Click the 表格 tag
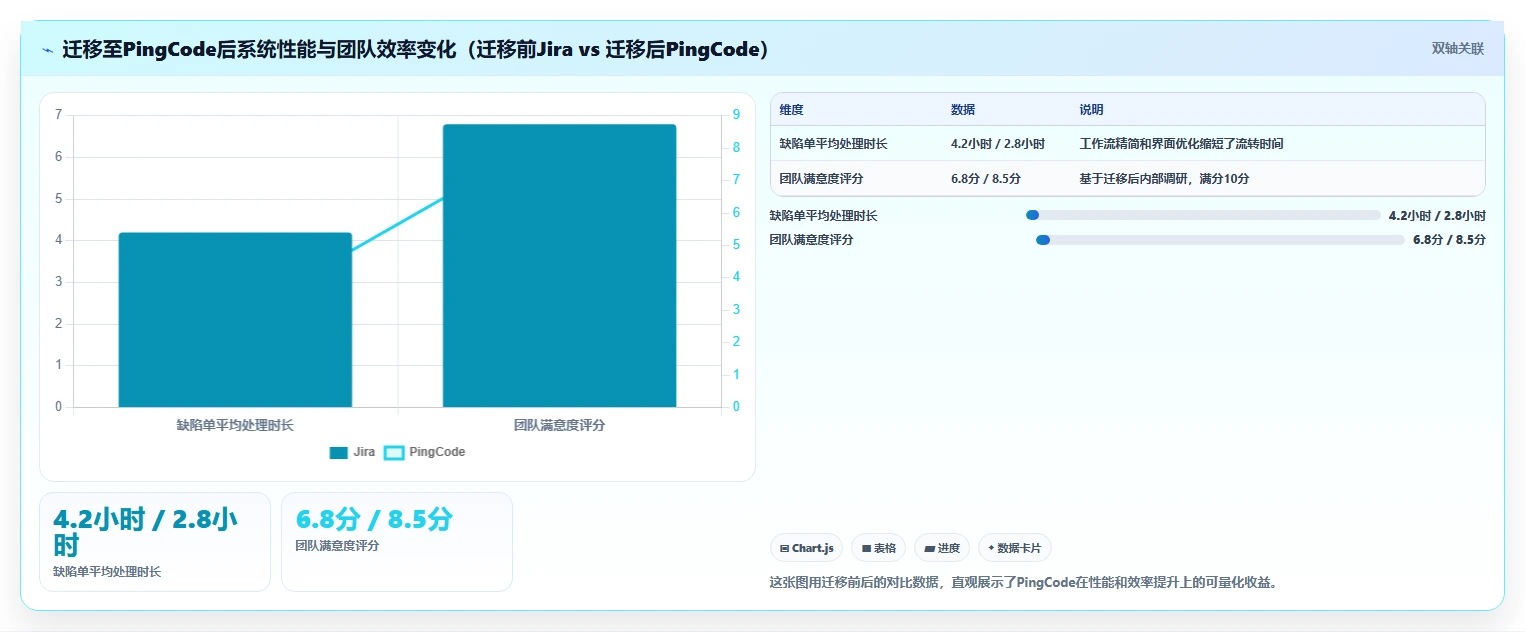This screenshot has width=1525, height=632. point(878,548)
